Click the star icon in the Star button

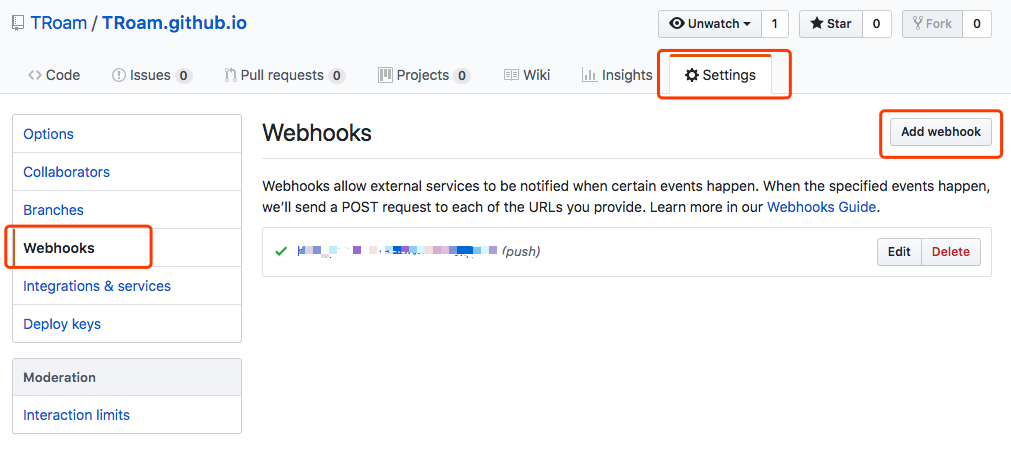point(817,24)
